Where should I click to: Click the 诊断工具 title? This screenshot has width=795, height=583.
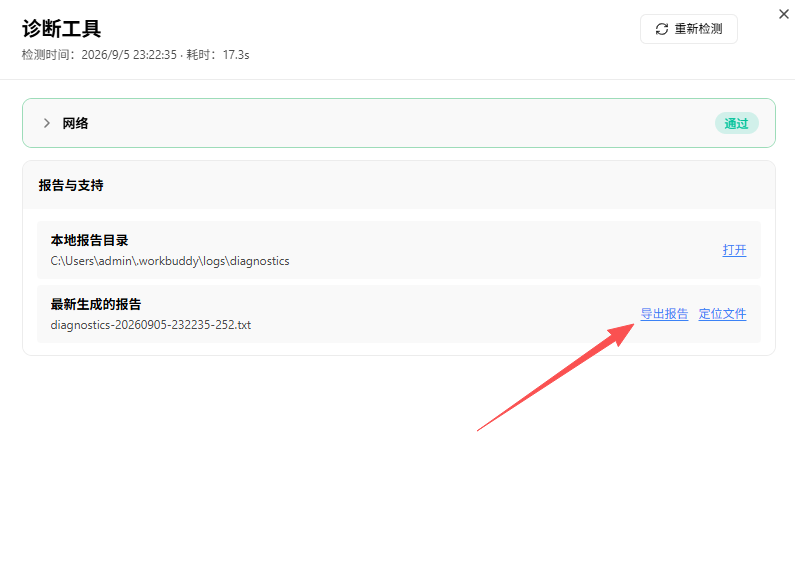(61, 28)
